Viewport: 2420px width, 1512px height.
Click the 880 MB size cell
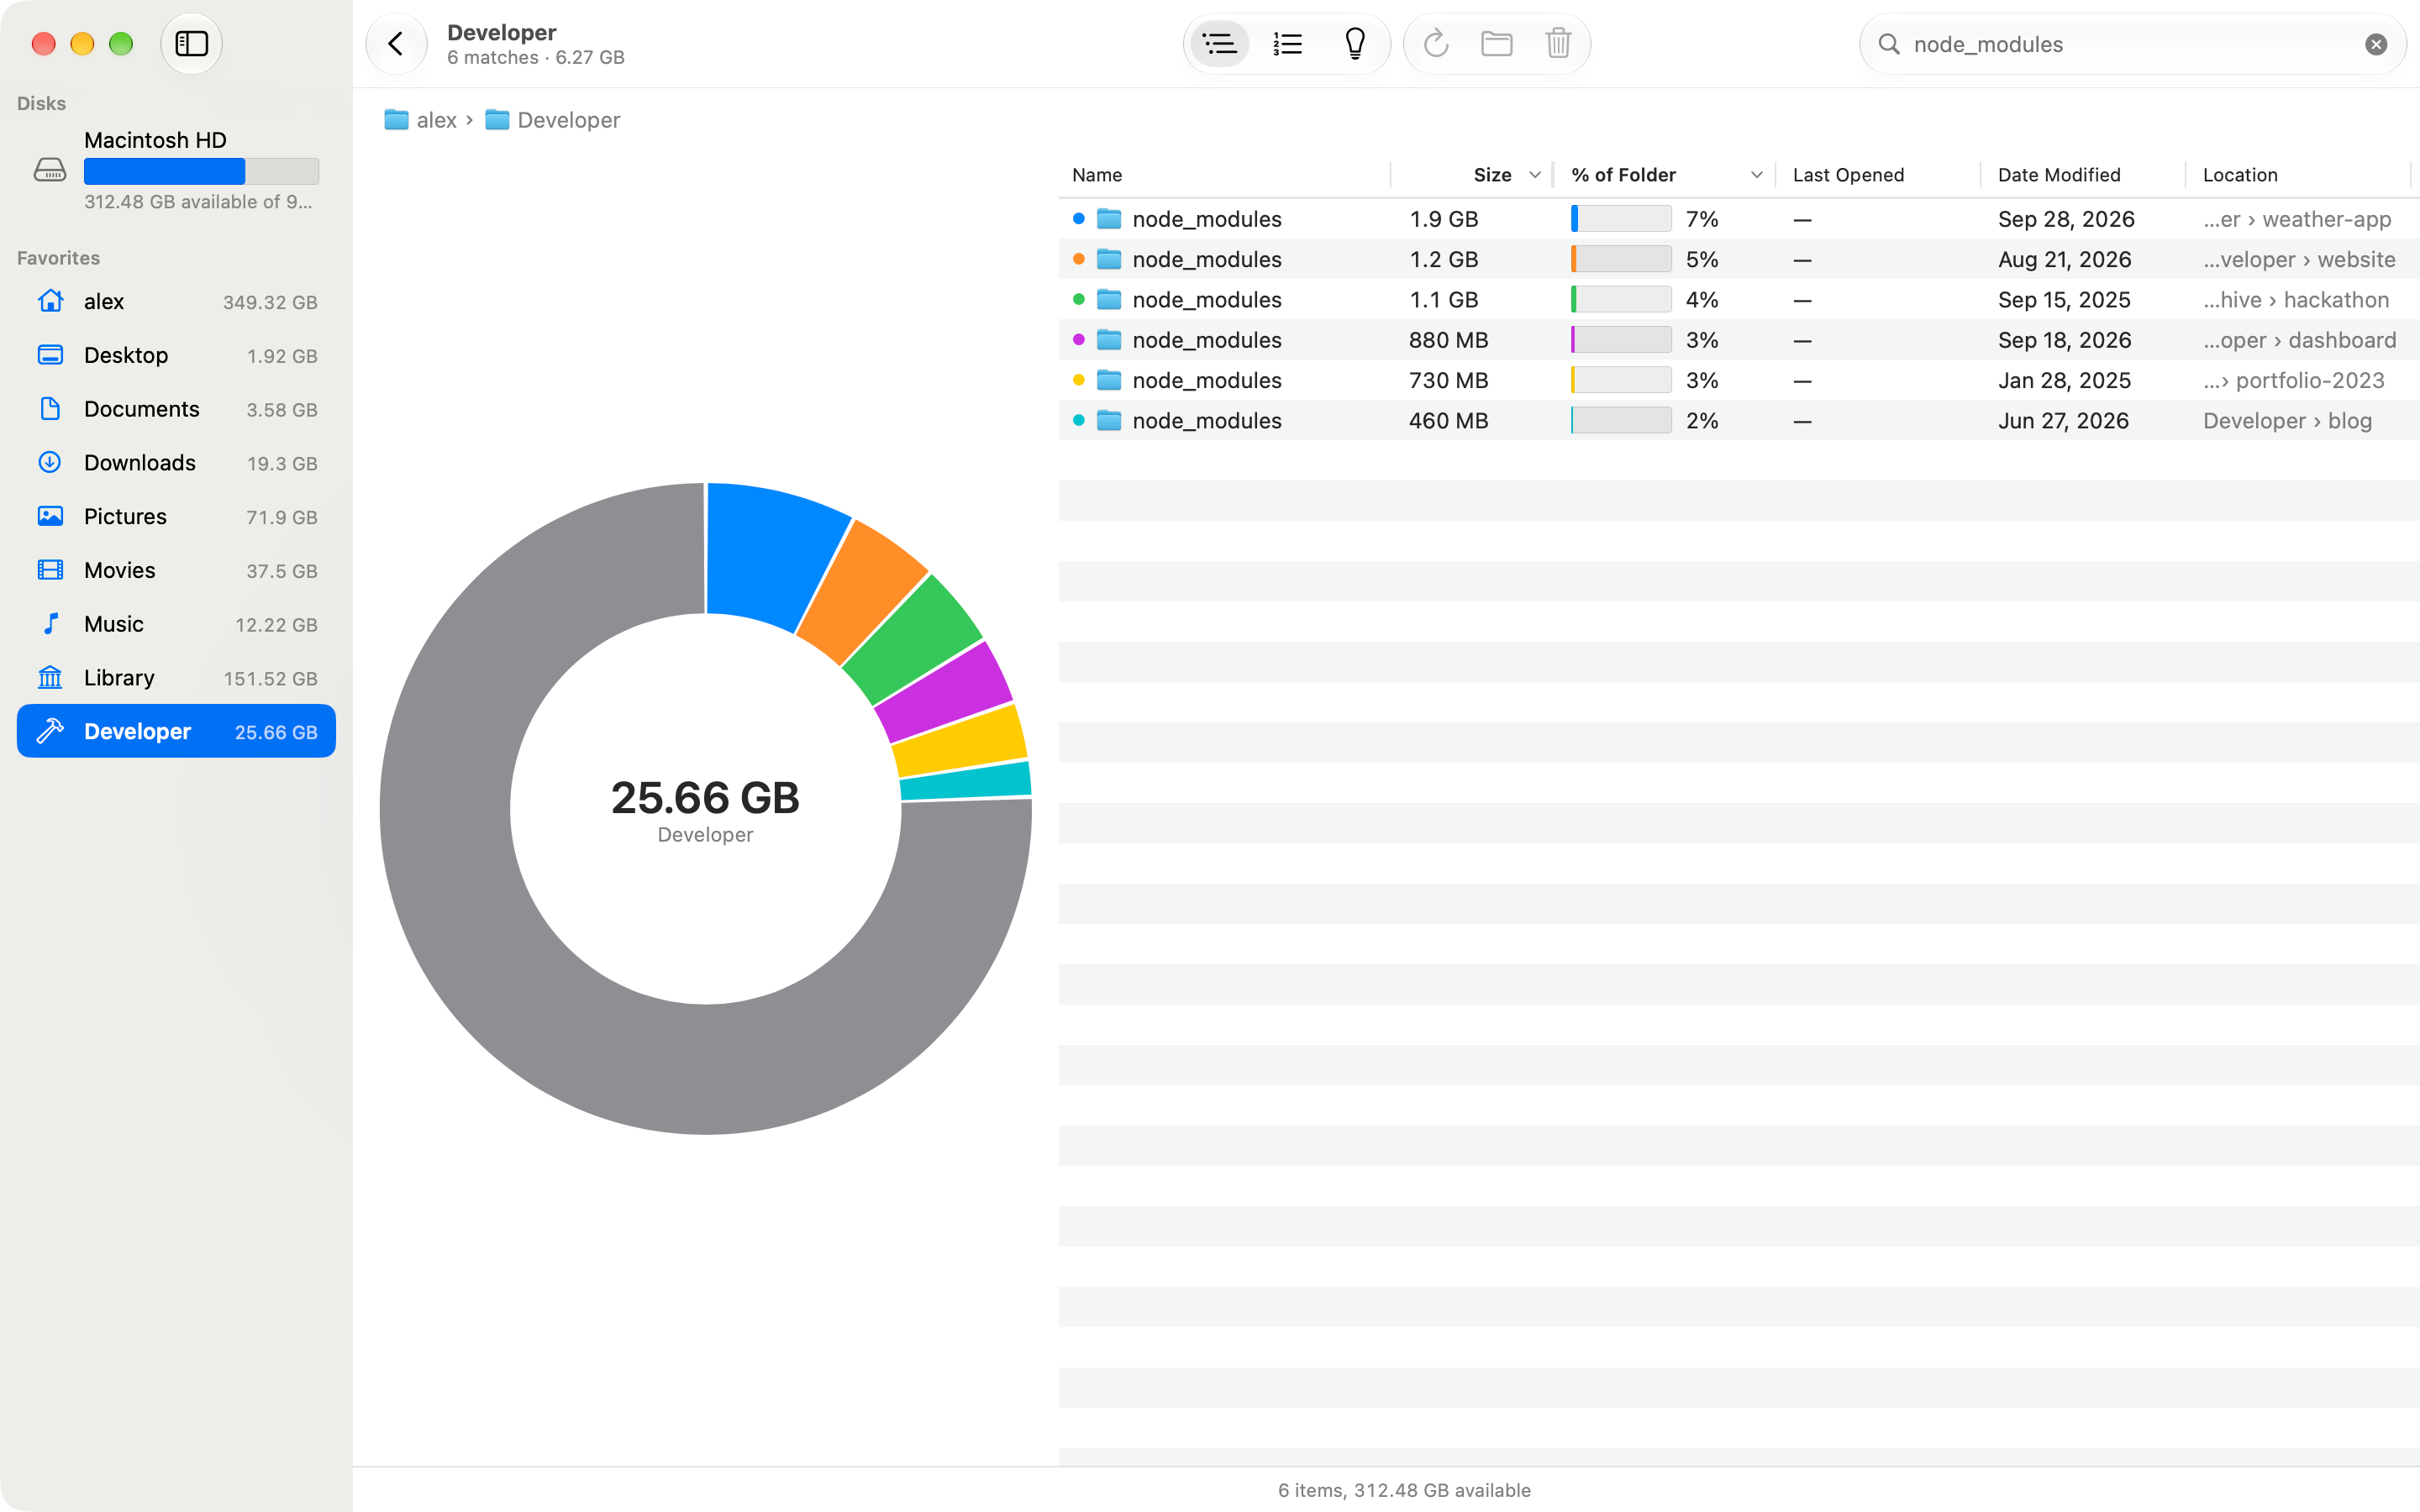coord(1448,340)
